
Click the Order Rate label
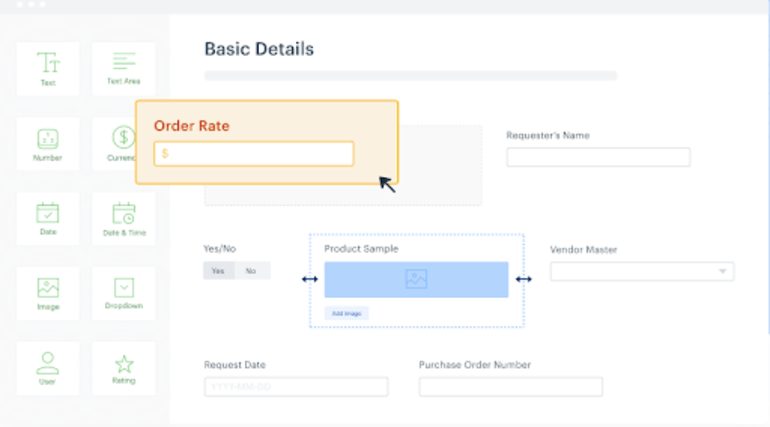[x=192, y=126]
